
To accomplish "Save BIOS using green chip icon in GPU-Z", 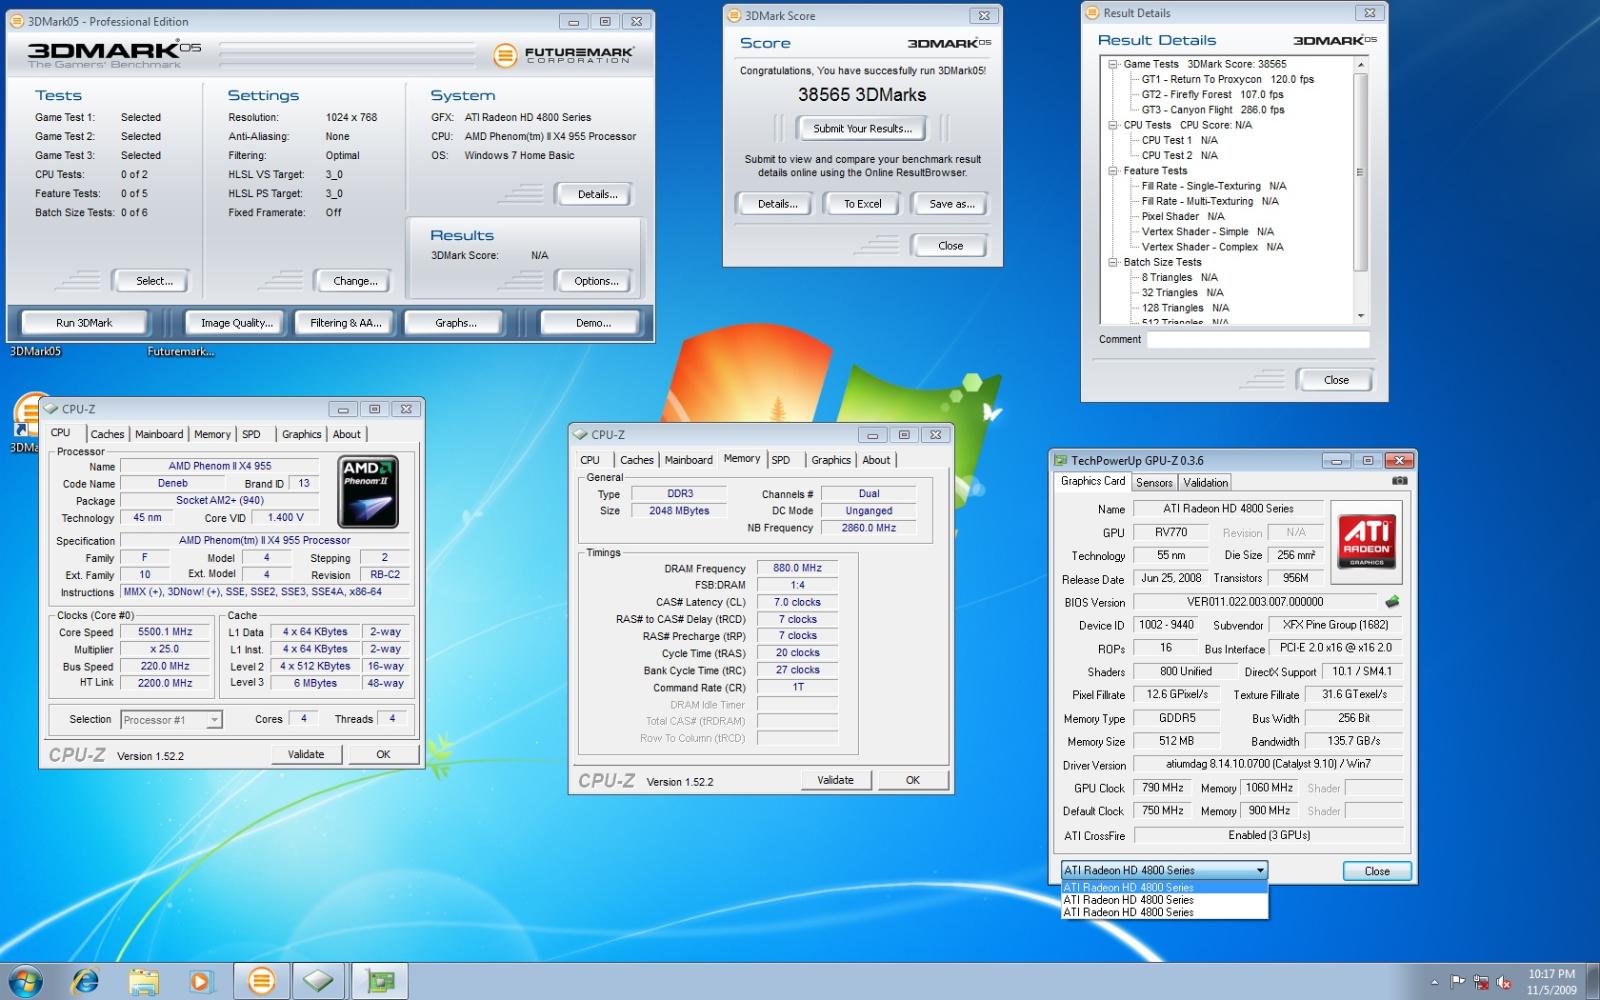I will tap(1392, 602).
